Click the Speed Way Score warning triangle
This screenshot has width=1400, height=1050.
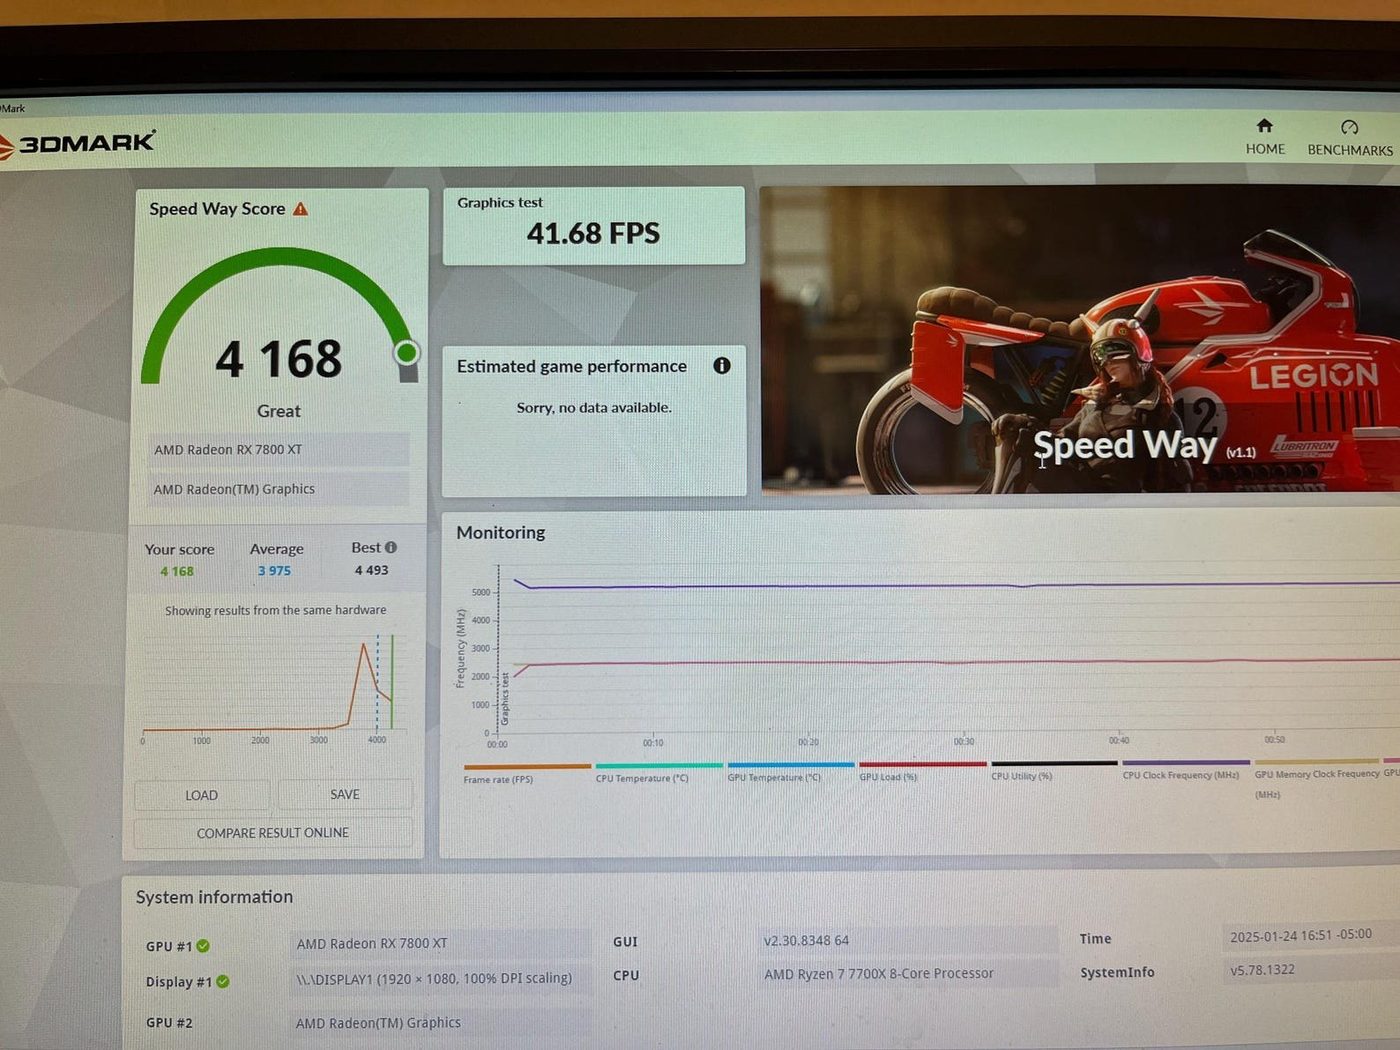(x=300, y=208)
